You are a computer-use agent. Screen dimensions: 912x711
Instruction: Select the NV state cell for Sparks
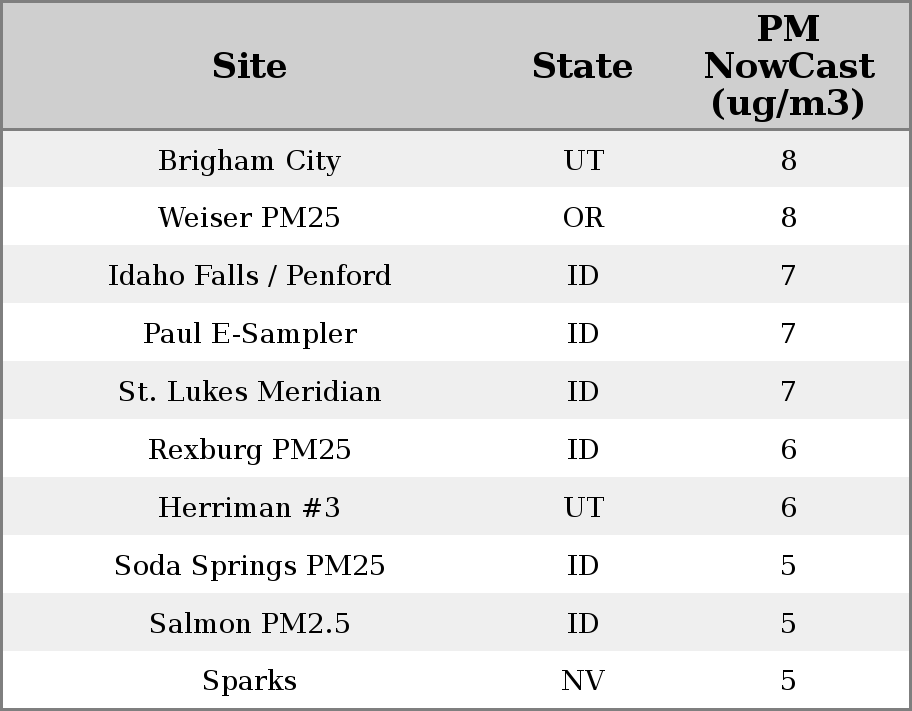[x=583, y=681]
